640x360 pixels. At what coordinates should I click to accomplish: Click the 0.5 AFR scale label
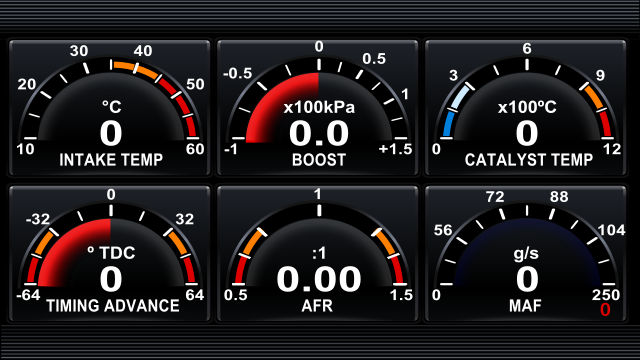pos(236,295)
